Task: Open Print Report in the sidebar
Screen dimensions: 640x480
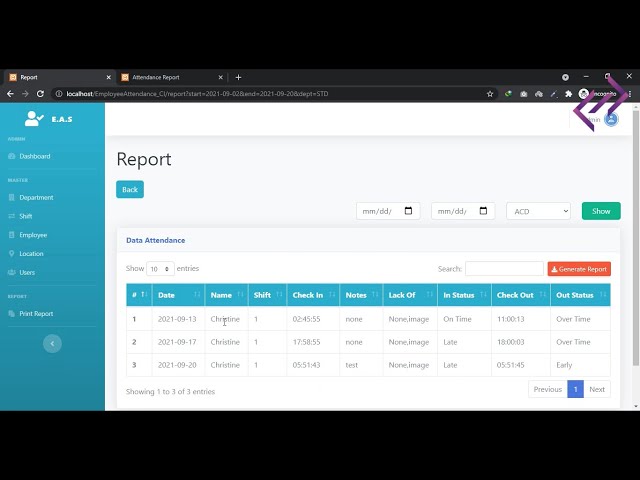Action: 31,313
